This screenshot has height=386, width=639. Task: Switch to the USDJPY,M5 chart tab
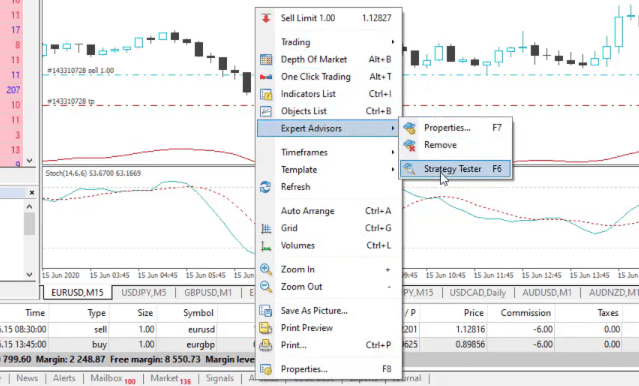pos(144,293)
